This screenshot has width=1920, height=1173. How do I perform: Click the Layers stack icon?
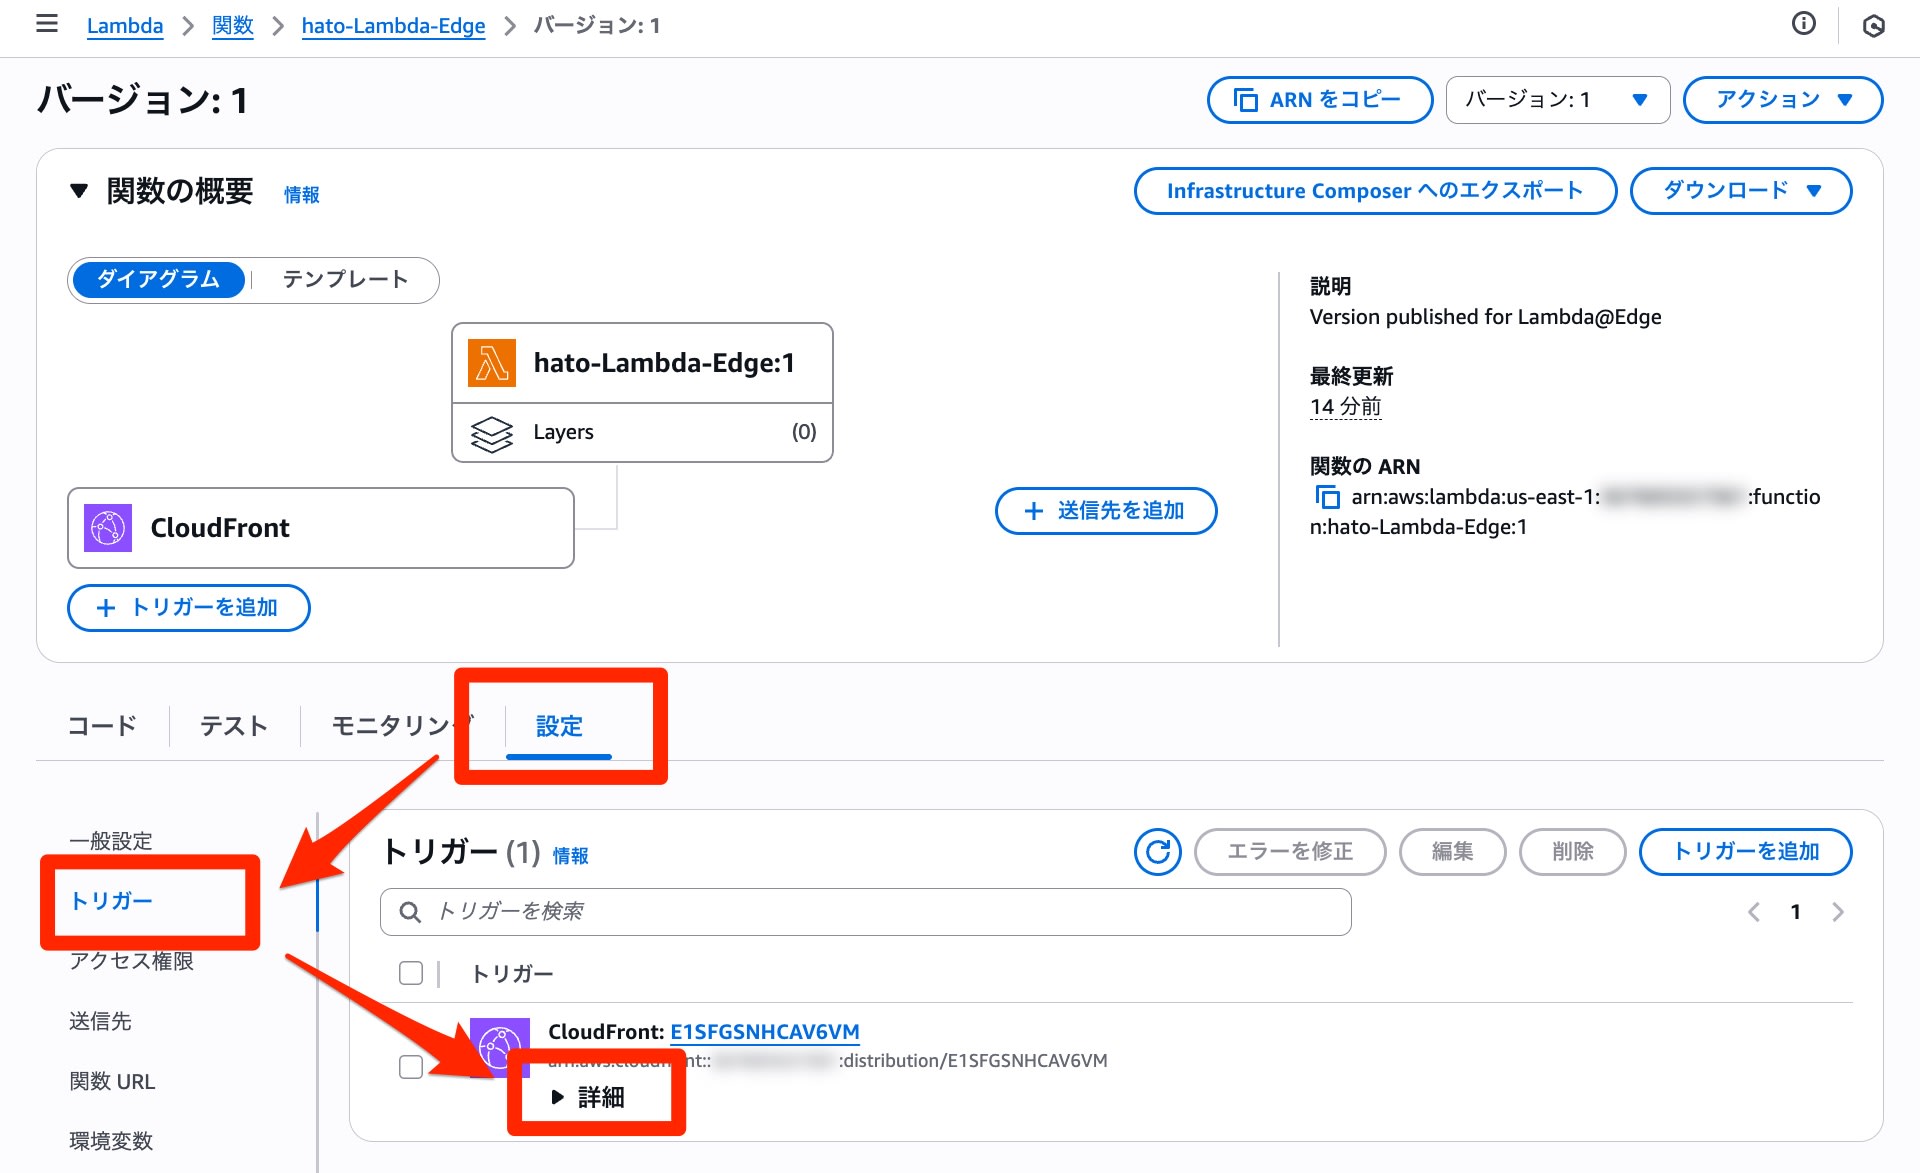pos(492,433)
